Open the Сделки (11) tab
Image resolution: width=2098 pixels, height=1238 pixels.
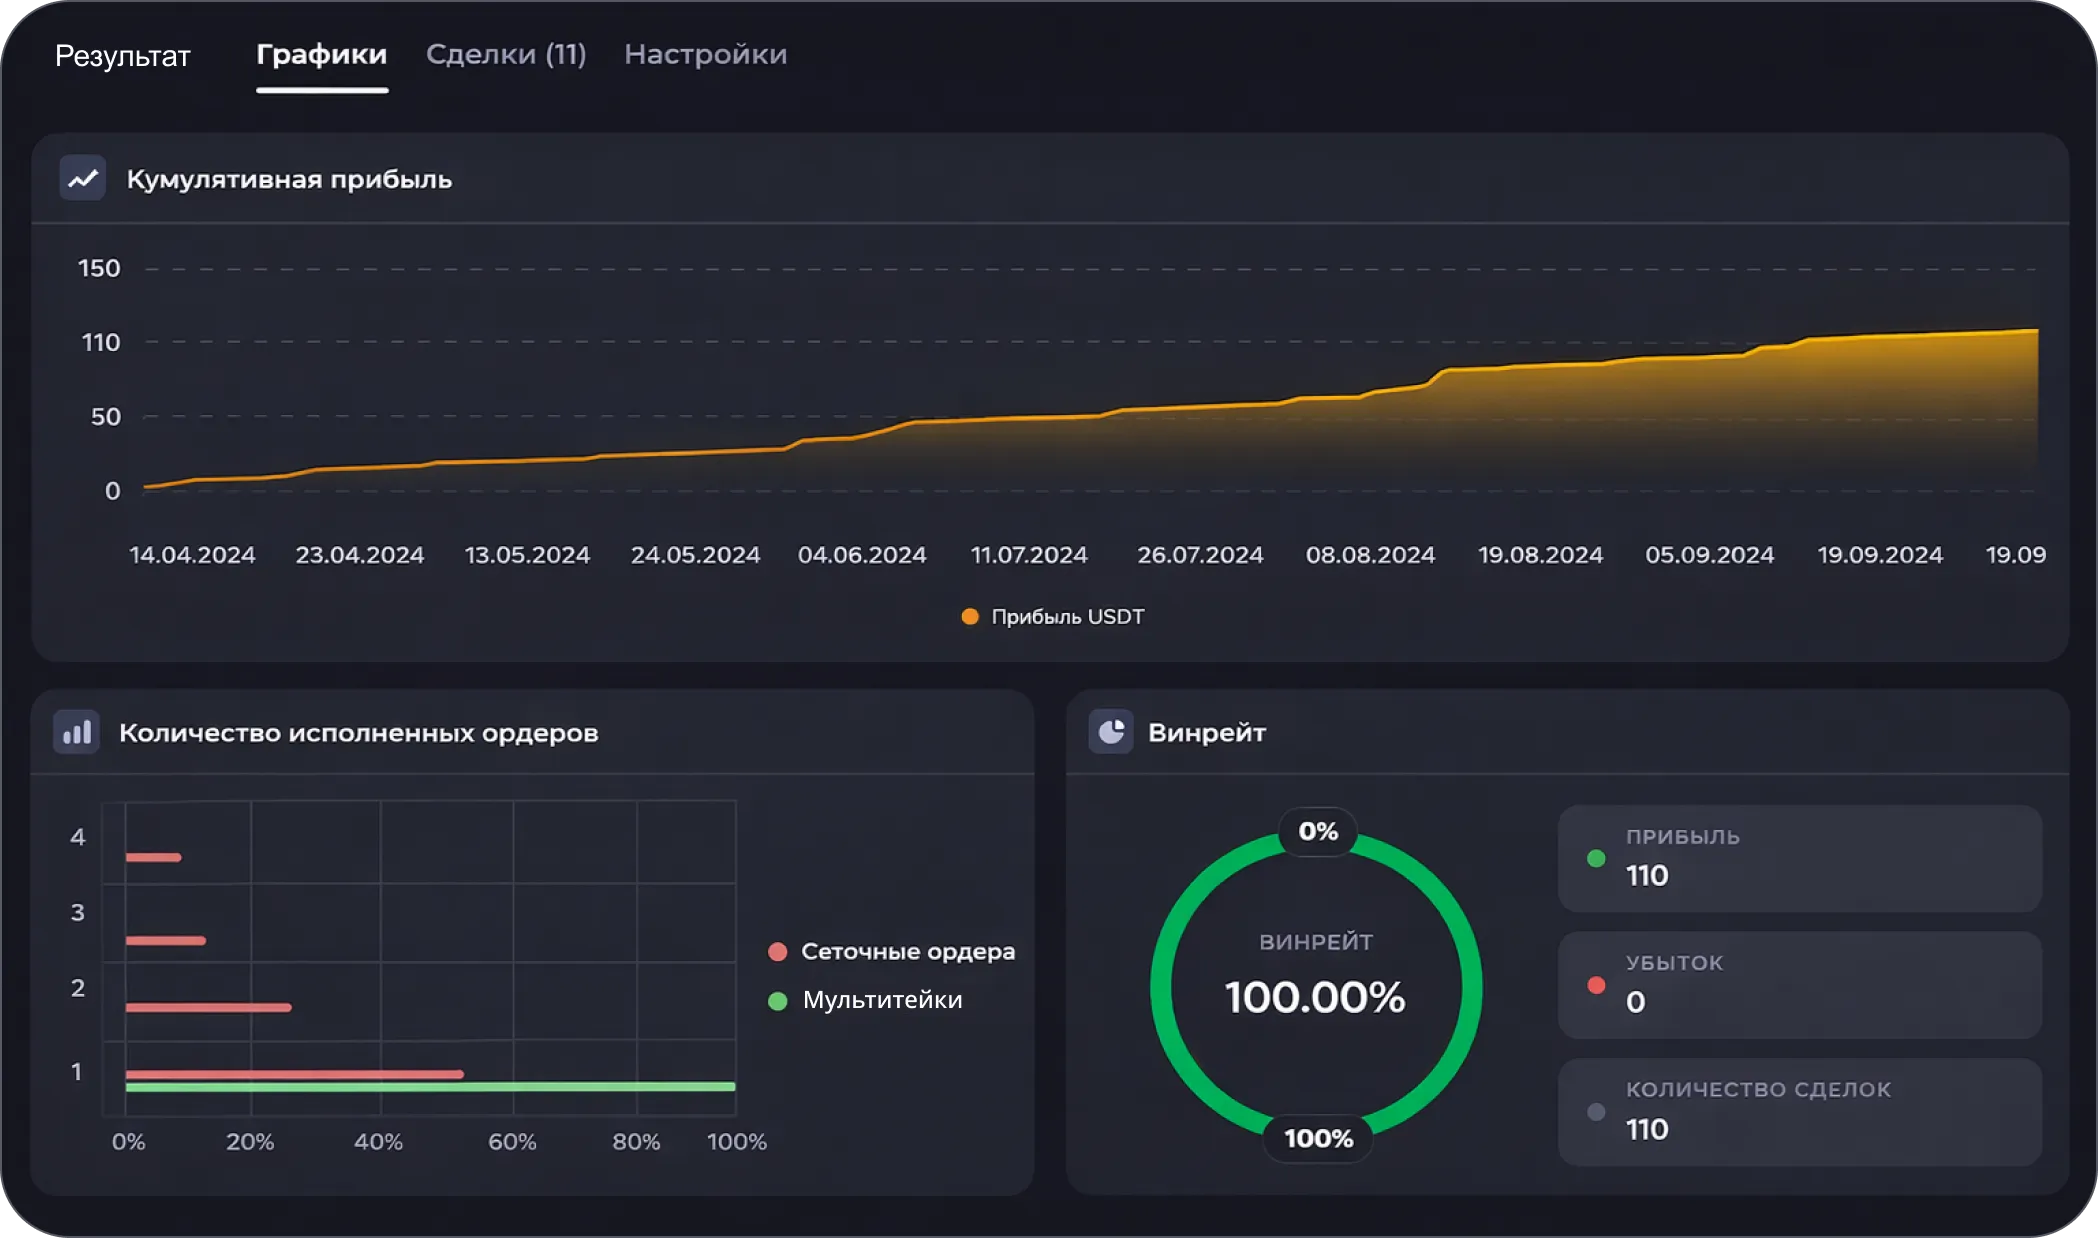506,55
